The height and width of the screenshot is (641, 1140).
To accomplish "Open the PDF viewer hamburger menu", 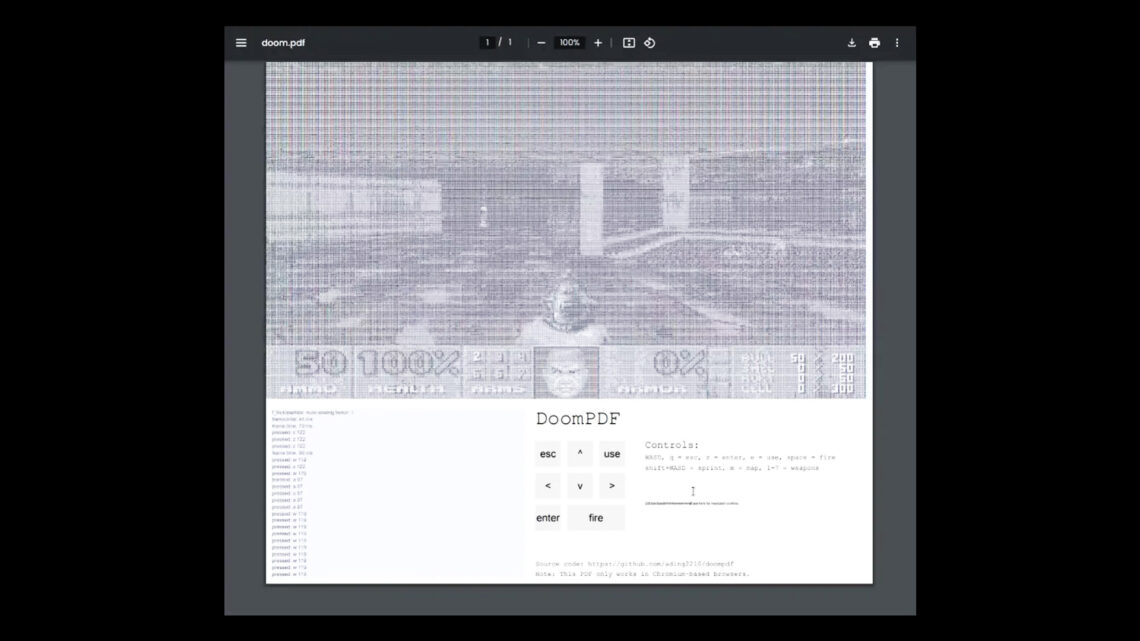I will [x=241, y=43].
